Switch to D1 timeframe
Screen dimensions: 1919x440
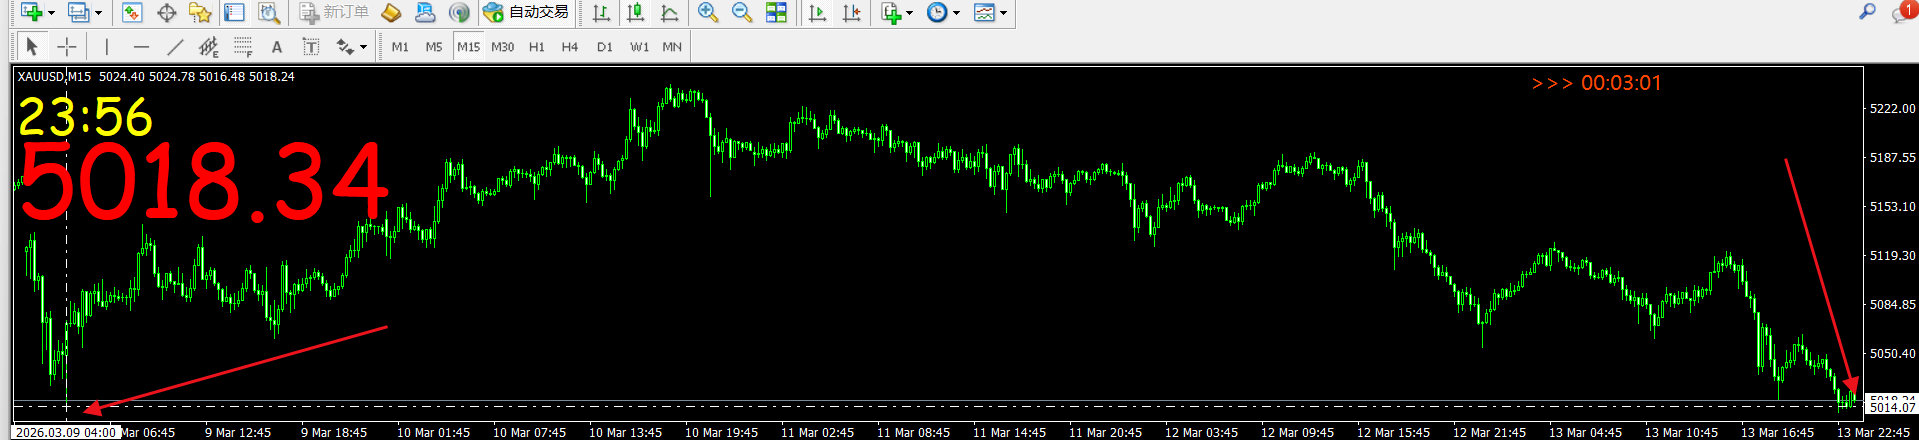point(605,46)
